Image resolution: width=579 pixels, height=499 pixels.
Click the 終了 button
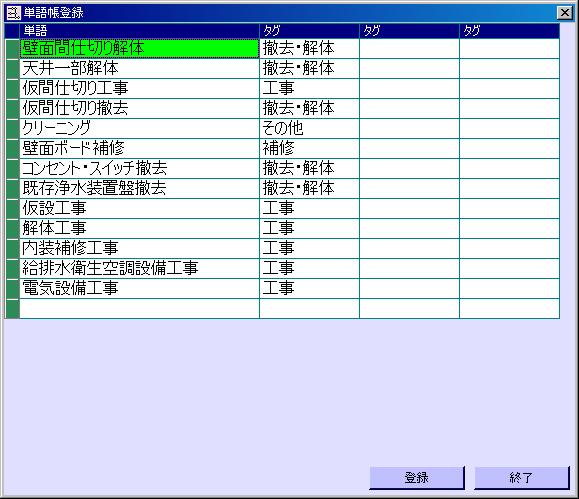(x=522, y=478)
